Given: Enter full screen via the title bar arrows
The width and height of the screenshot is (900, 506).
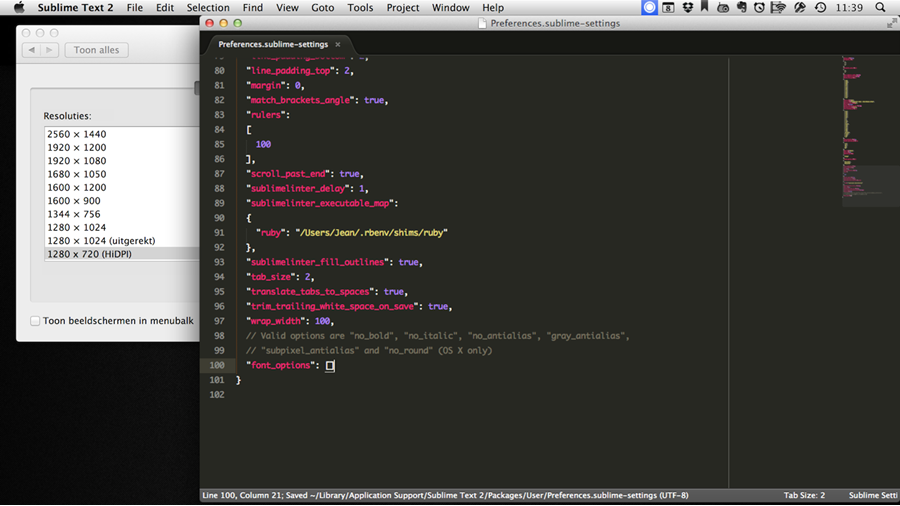Looking at the screenshot, I should coord(891,23).
